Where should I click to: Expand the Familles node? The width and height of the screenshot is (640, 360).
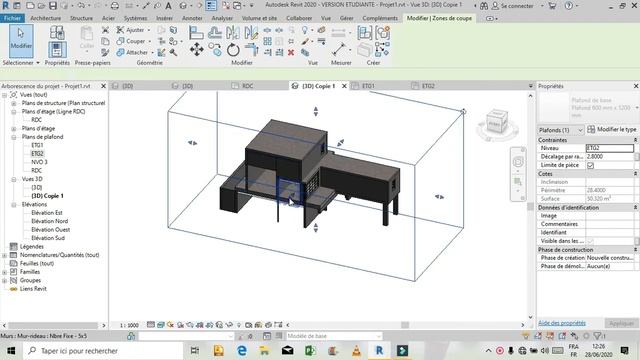(x=4, y=272)
